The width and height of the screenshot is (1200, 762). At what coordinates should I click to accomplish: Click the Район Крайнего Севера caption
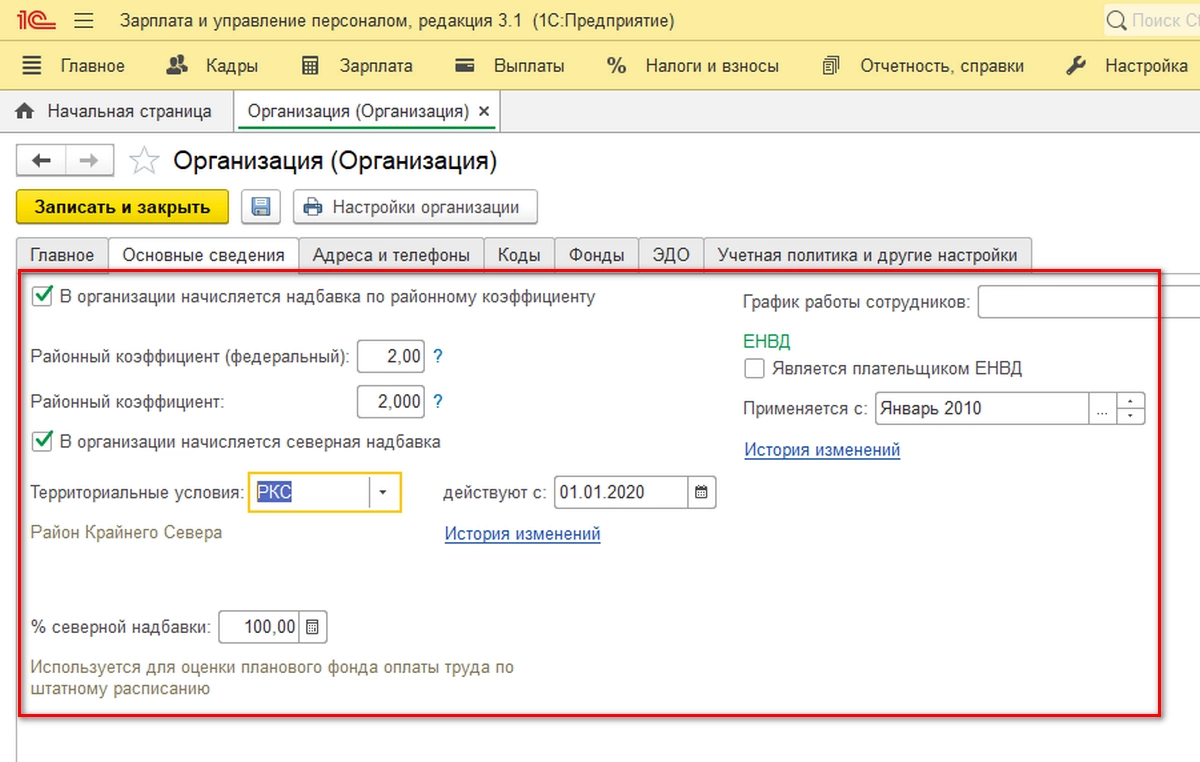126,532
